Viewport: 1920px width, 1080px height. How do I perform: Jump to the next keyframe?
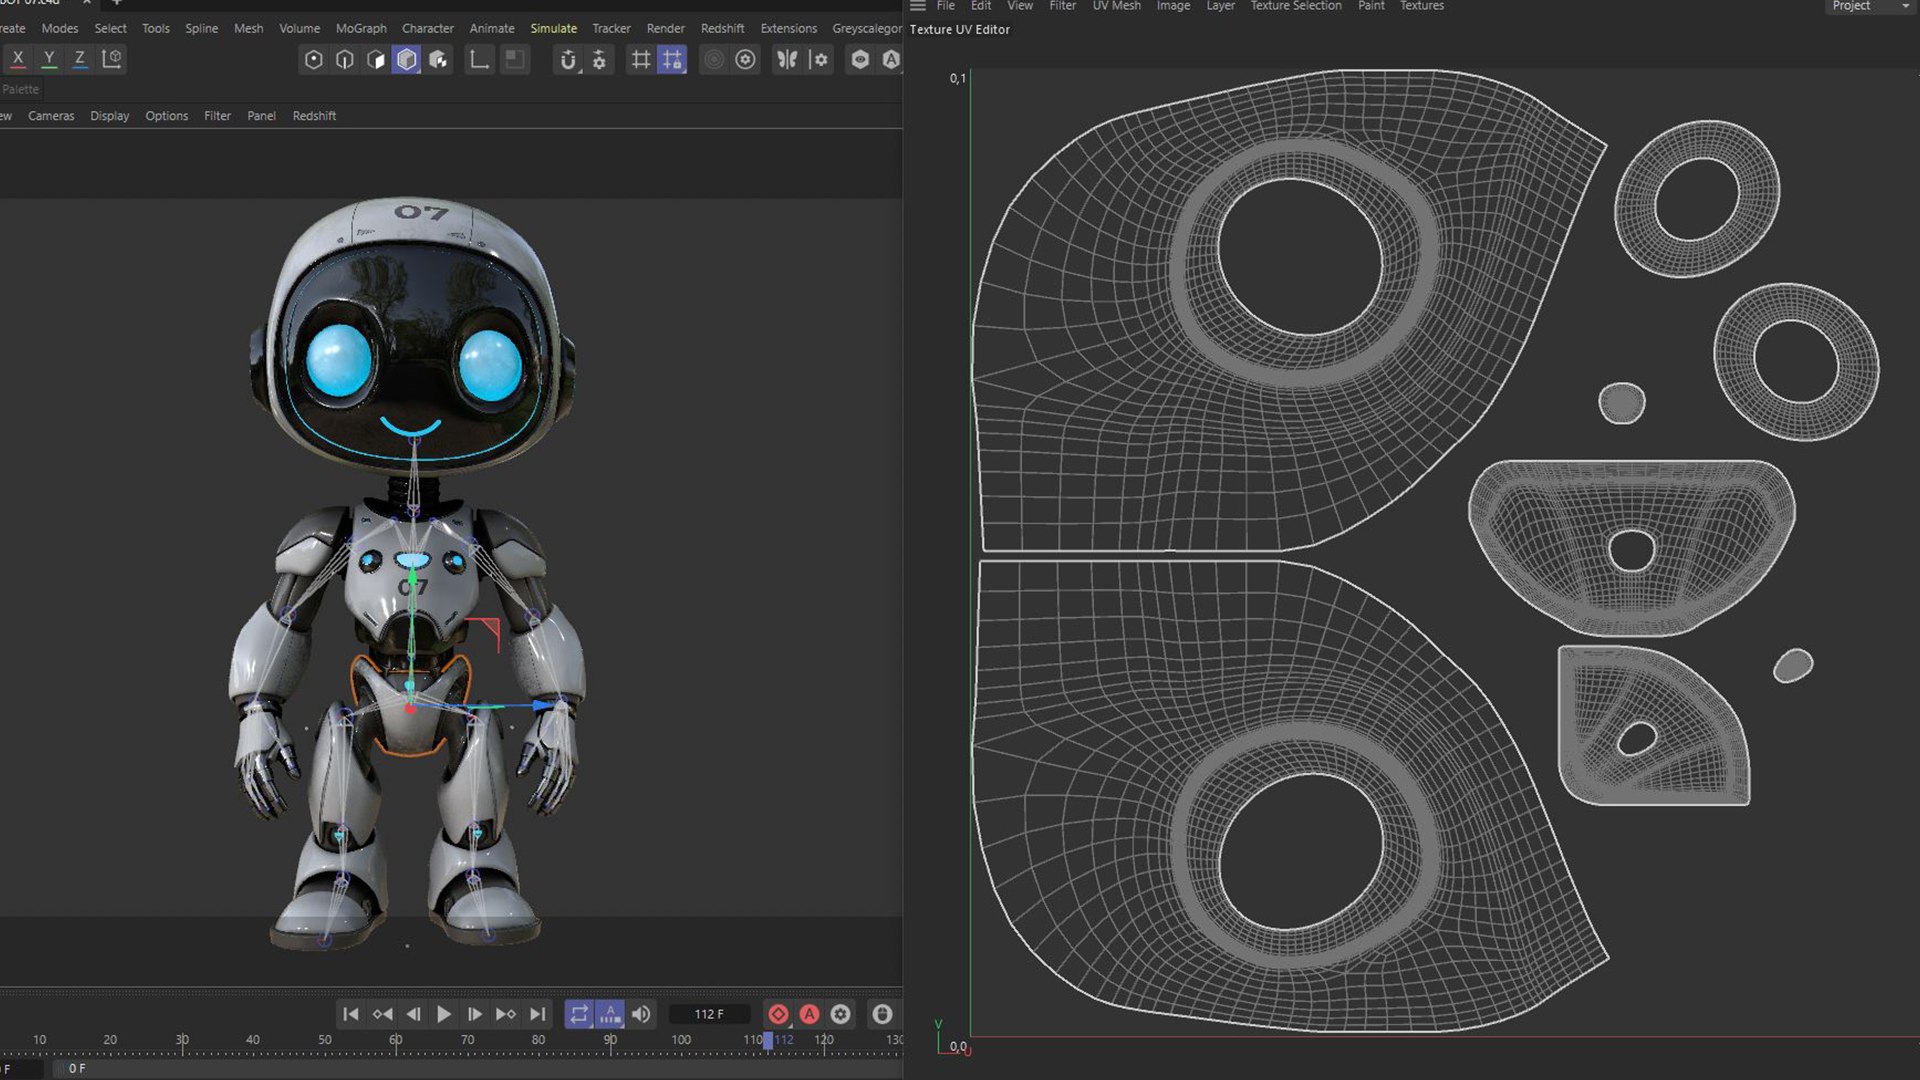click(506, 1014)
